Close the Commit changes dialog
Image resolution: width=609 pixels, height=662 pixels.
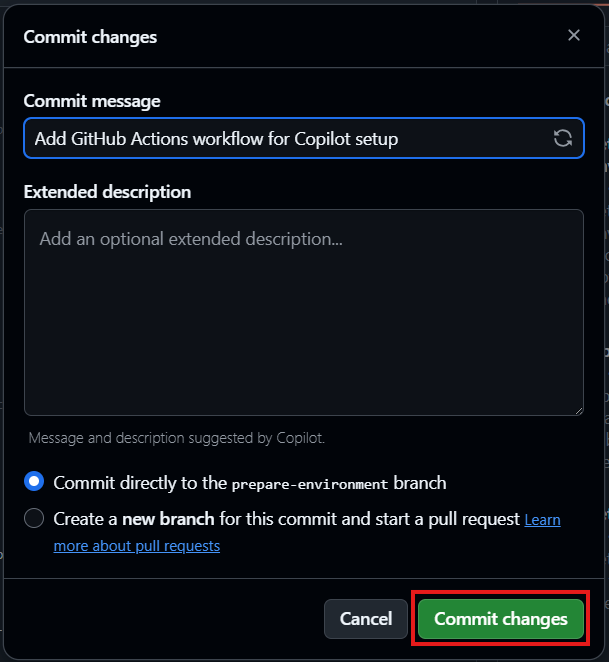click(573, 36)
